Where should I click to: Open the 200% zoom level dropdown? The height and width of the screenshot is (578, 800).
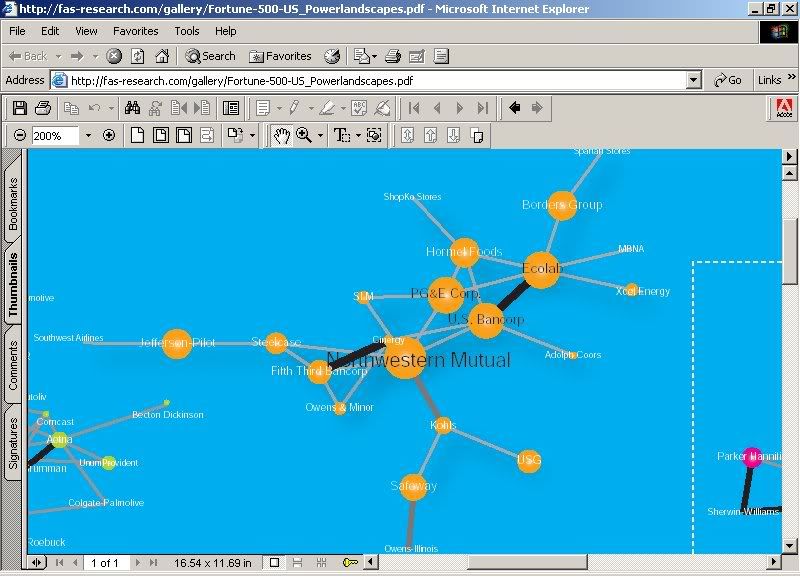[x=88, y=135]
